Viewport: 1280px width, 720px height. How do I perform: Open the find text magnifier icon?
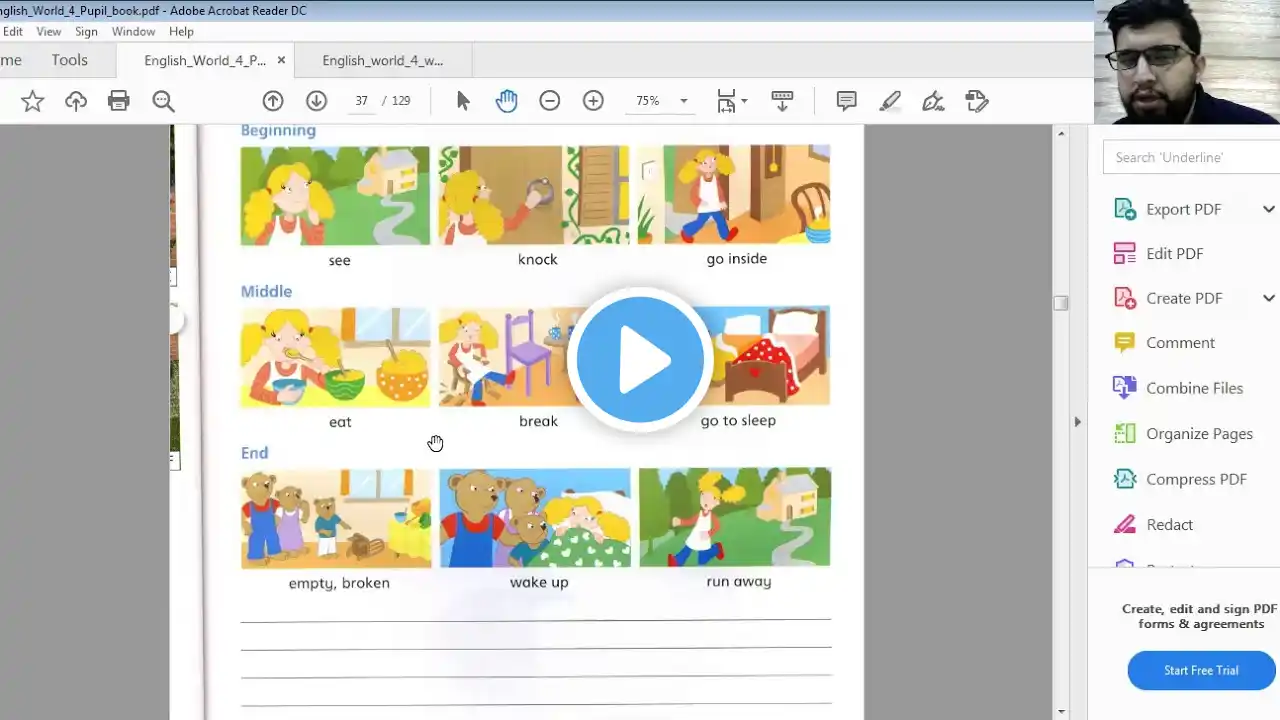click(x=163, y=101)
